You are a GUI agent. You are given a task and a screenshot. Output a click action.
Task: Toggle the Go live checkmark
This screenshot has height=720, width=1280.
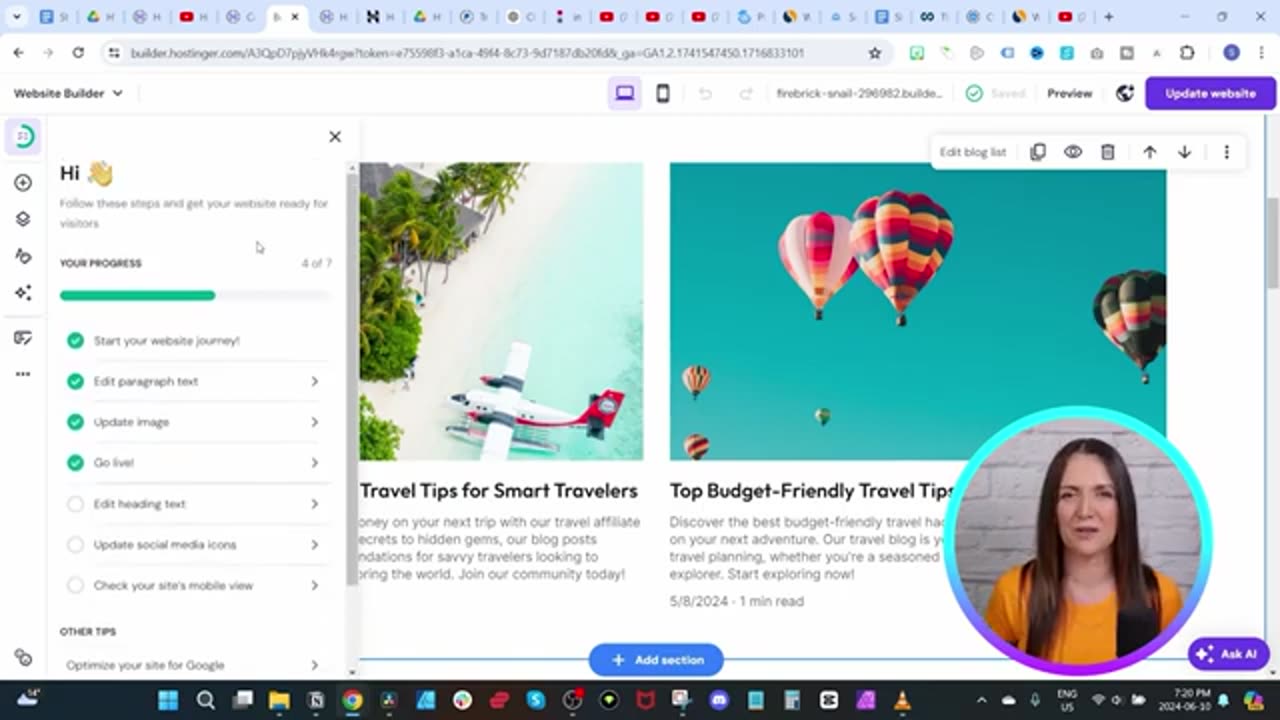pyautogui.click(x=75, y=463)
